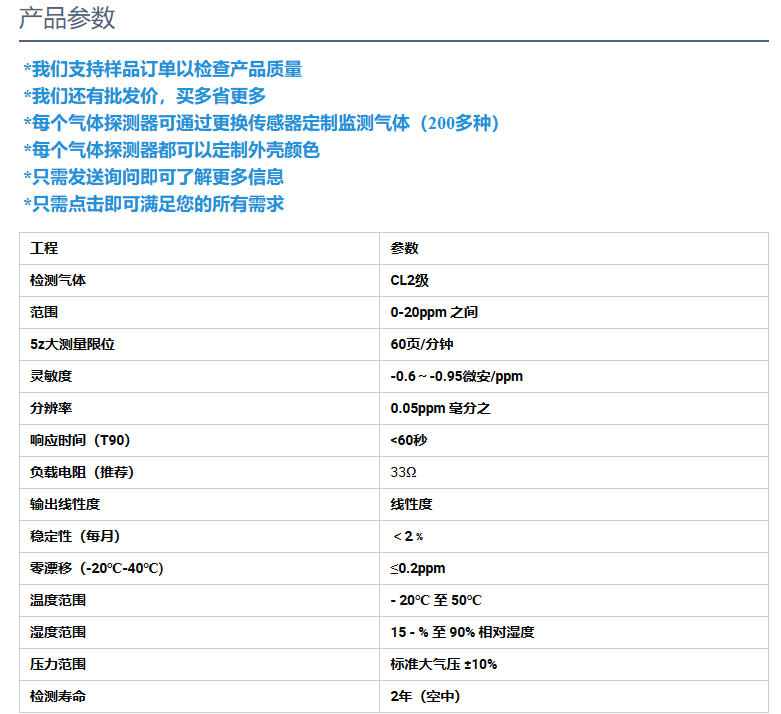Click the line mentioning 200多种 gases
Image resolution: width=781 pixels, height=714 pixels.
[x=261, y=123]
